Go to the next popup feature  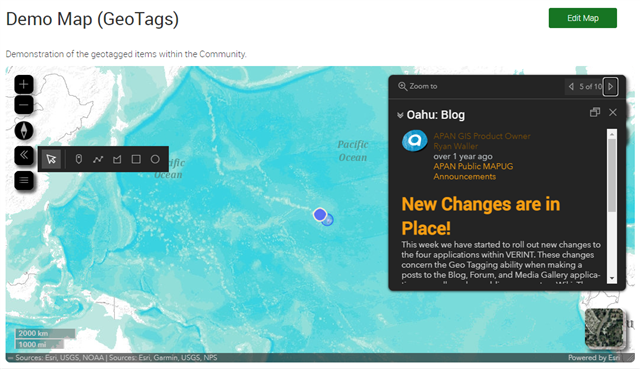(611, 86)
